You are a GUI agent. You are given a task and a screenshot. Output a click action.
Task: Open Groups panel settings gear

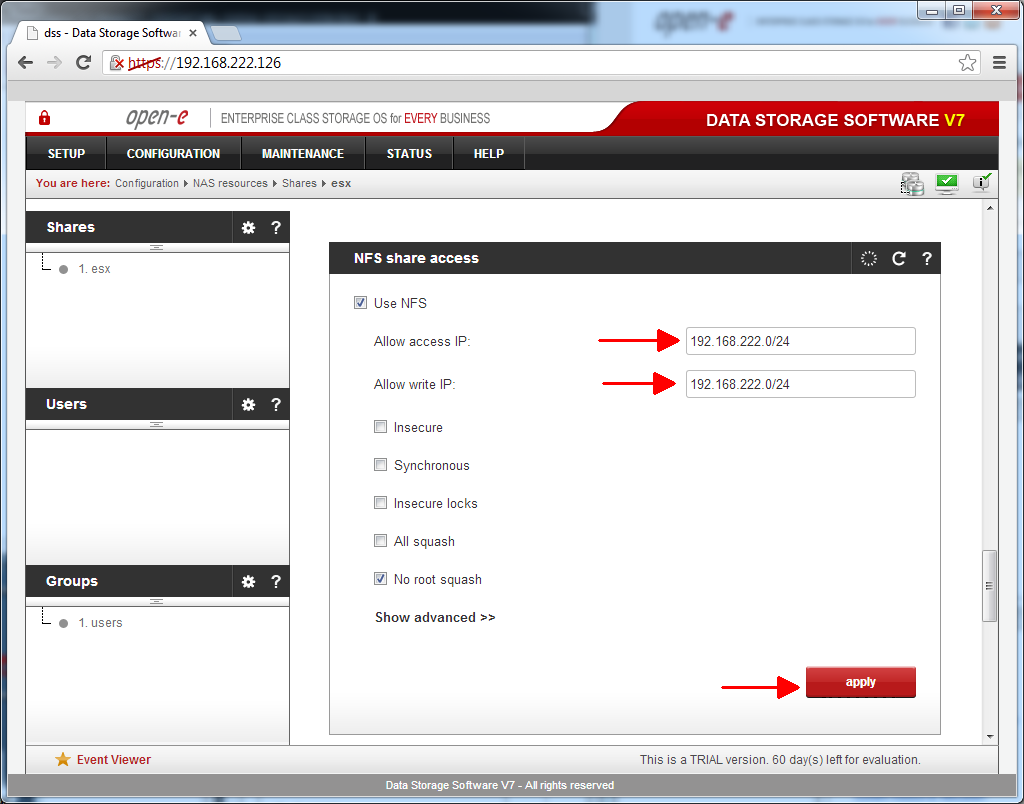click(x=248, y=581)
